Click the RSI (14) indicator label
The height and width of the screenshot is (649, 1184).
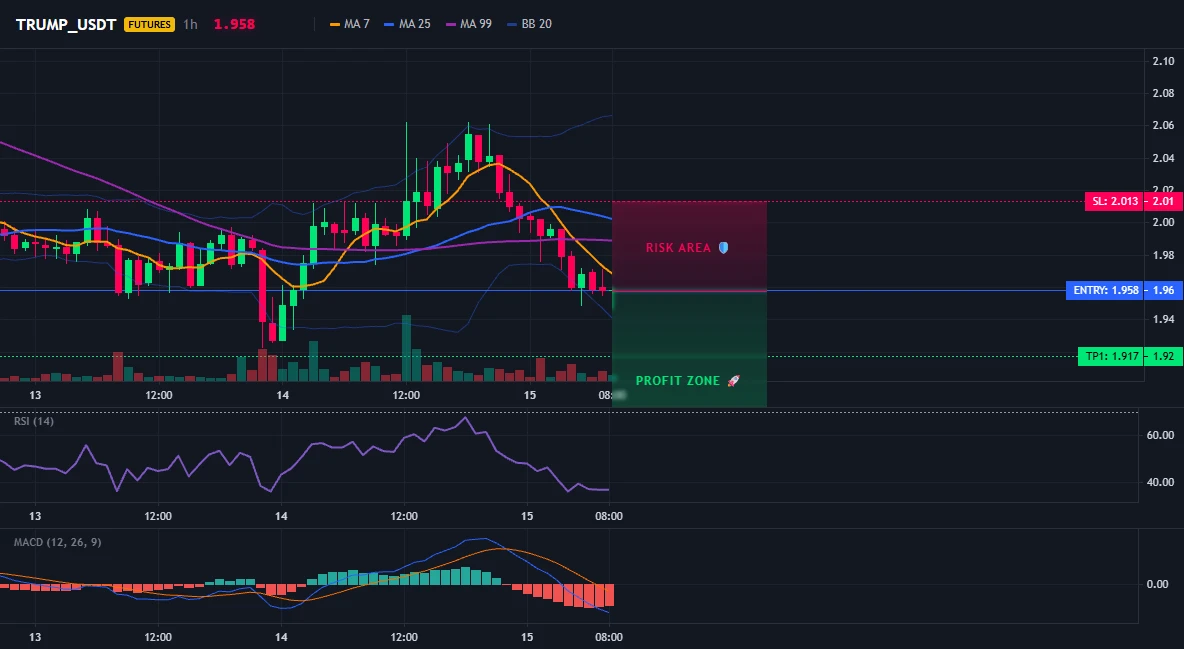pyautogui.click(x=34, y=421)
